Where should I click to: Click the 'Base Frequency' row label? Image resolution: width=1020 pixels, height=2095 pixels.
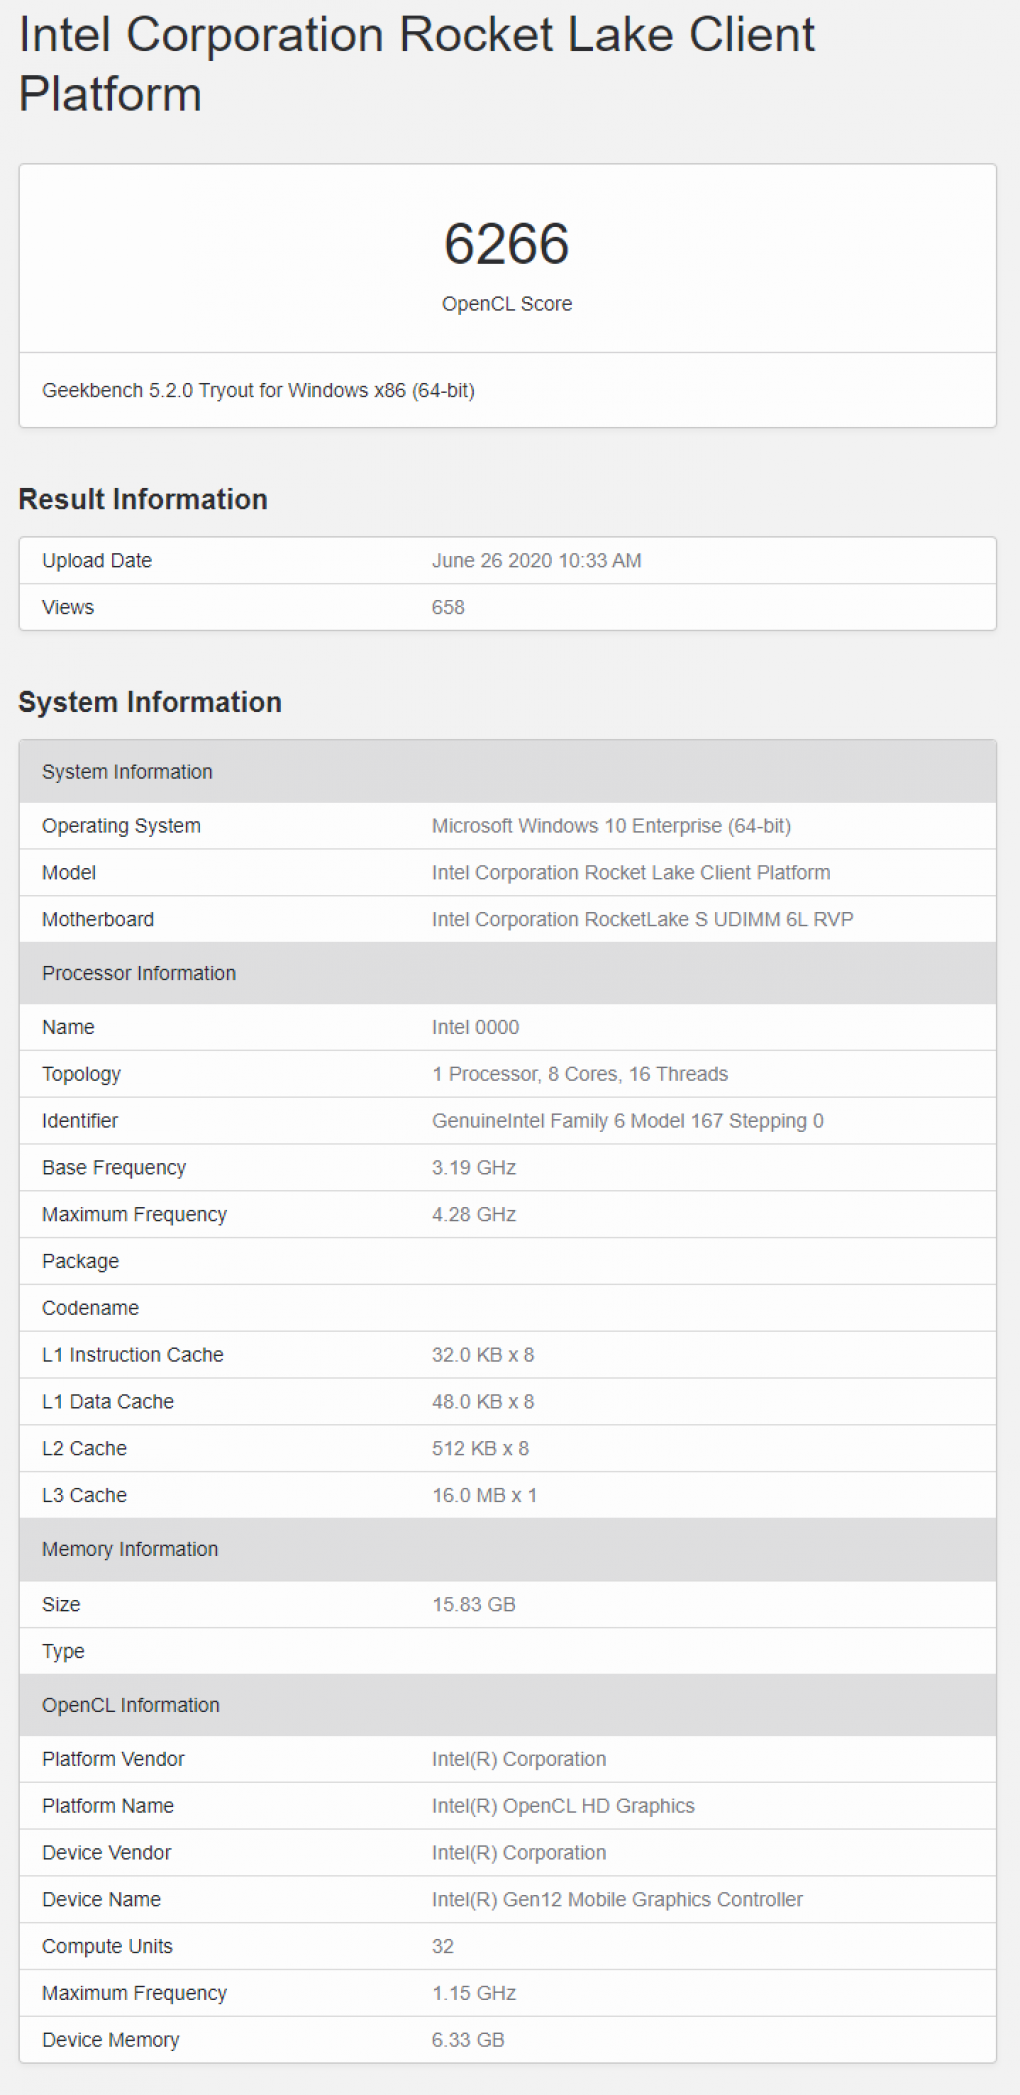tap(114, 1168)
